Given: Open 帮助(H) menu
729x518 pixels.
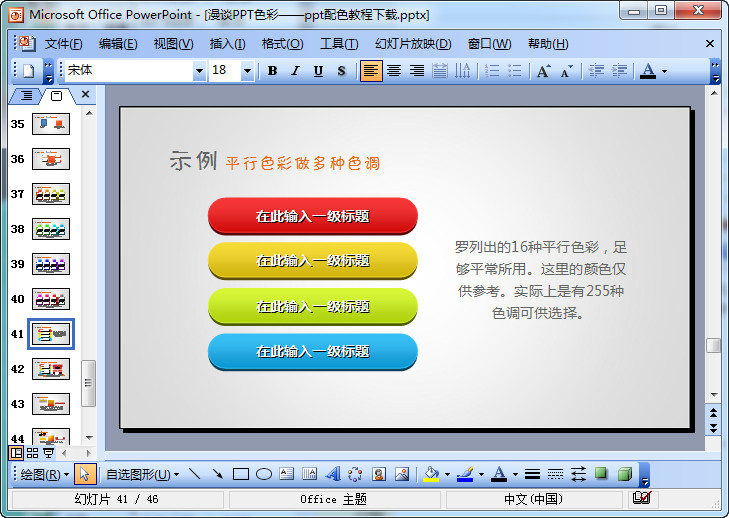Looking at the screenshot, I should (548, 44).
